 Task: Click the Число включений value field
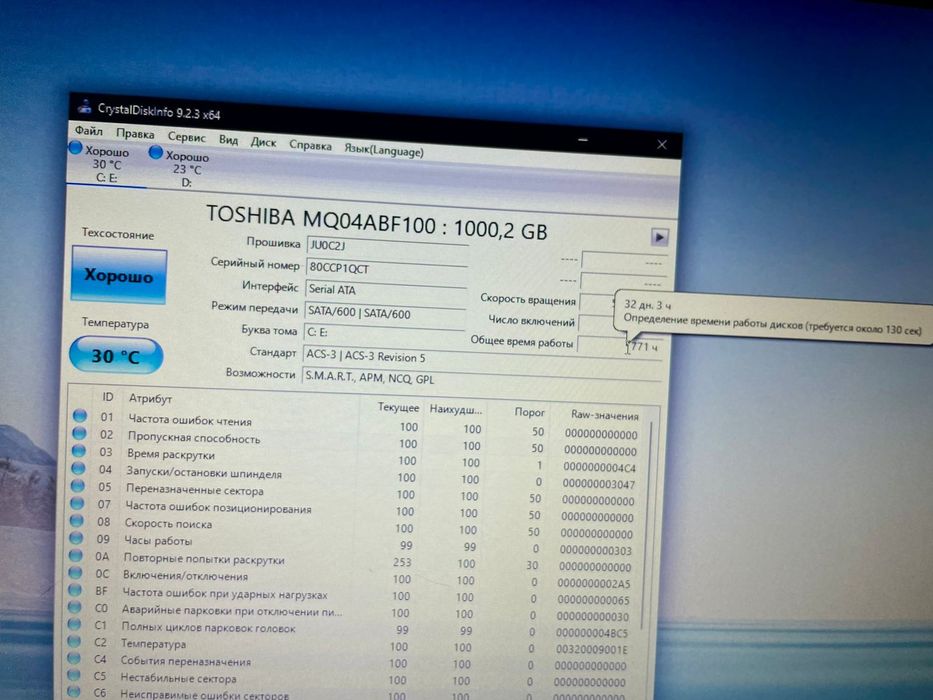[x=596, y=324]
